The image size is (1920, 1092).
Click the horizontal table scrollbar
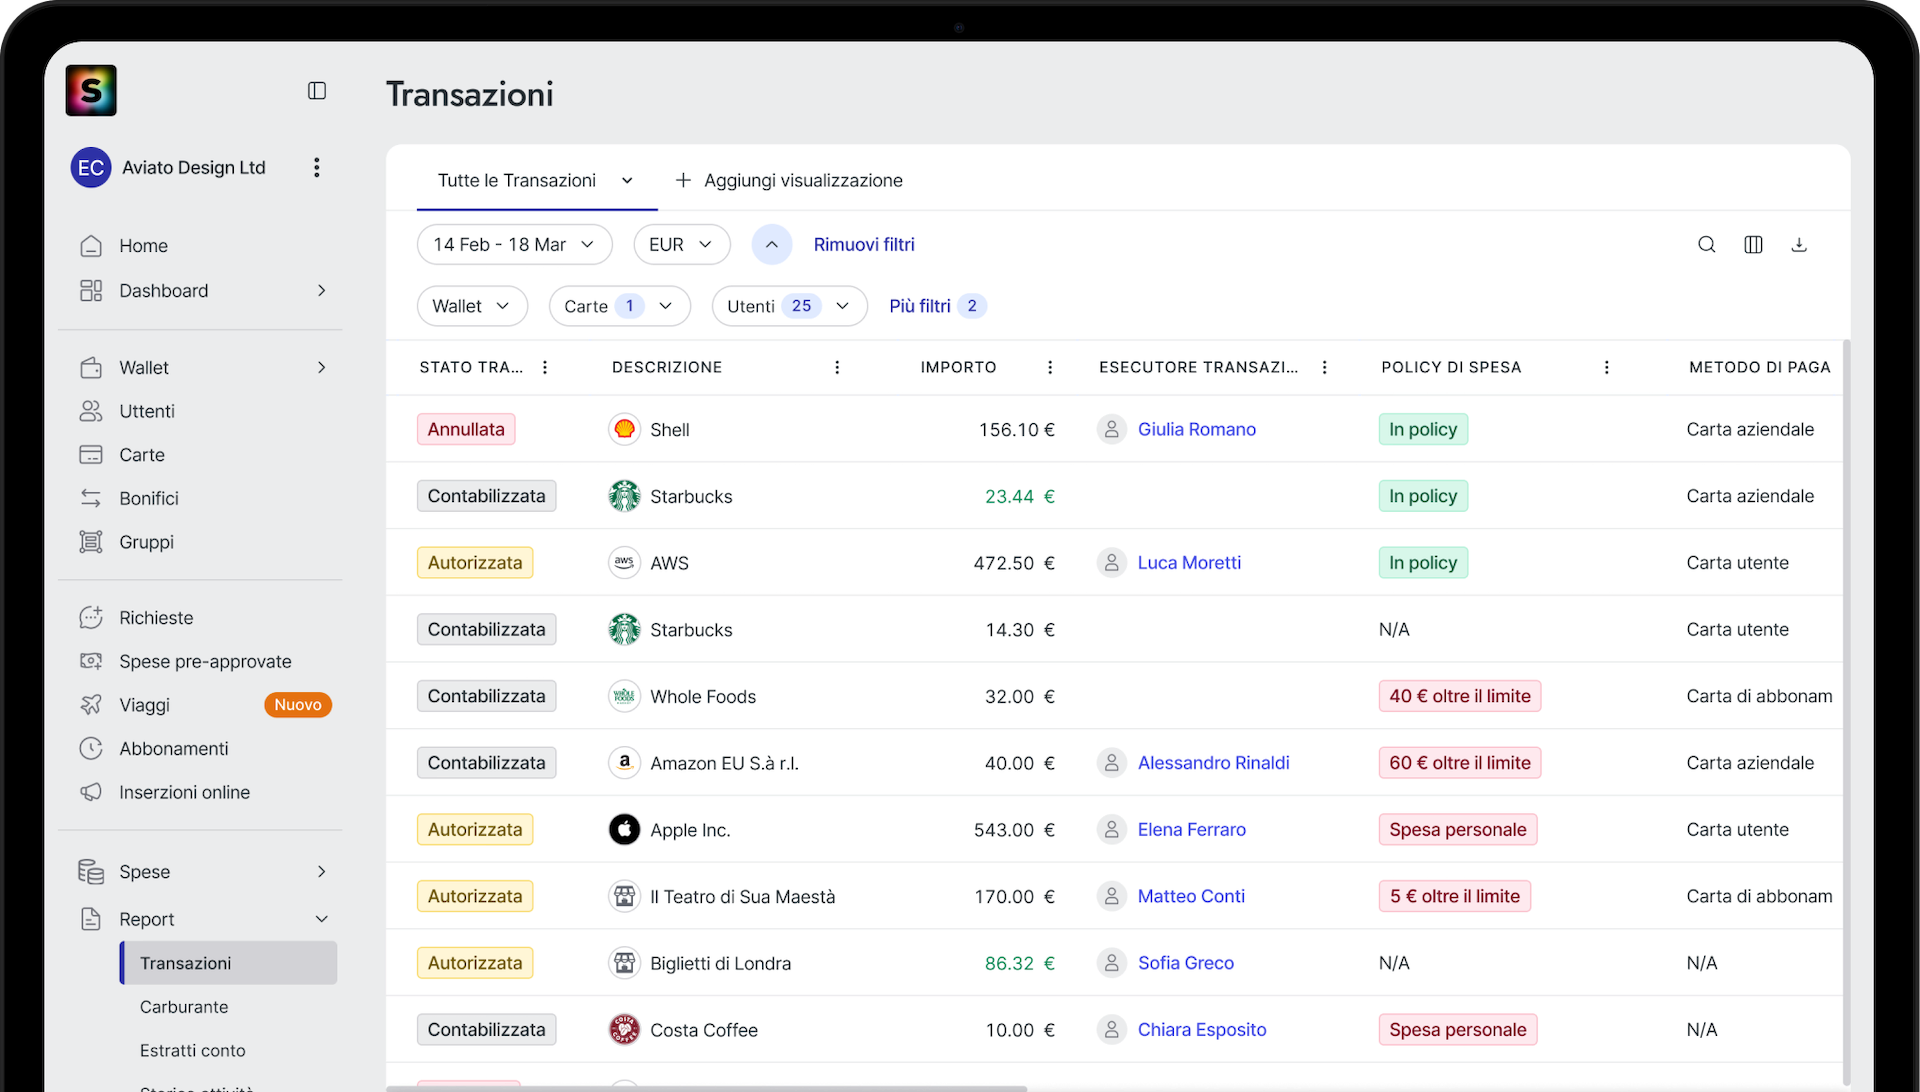click(706, 1088)
